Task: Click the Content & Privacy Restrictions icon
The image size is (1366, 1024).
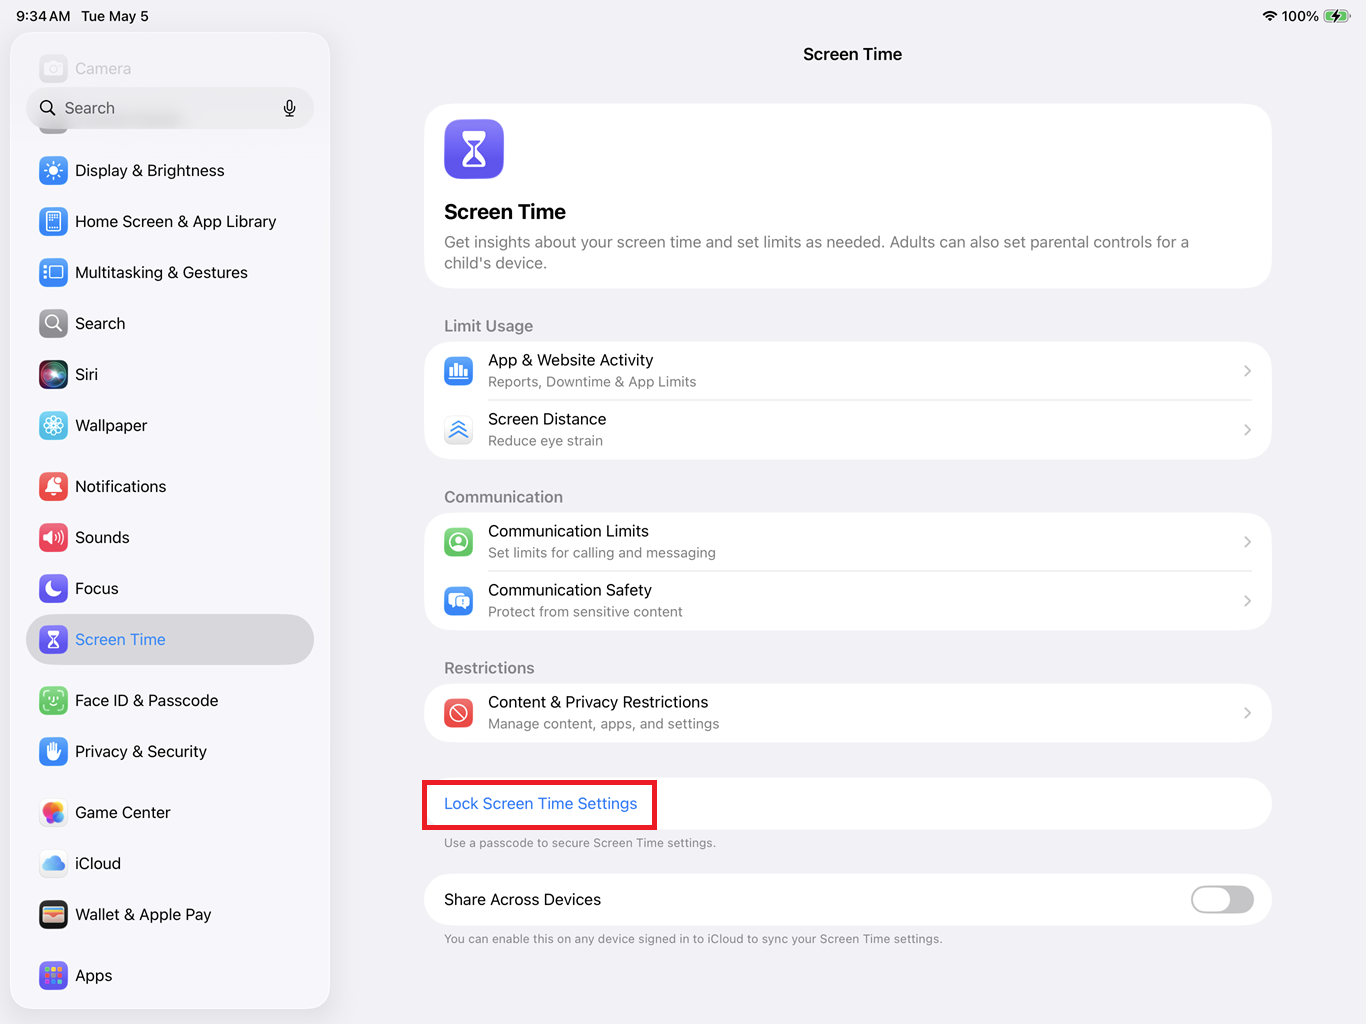Action: pos(459,713)
